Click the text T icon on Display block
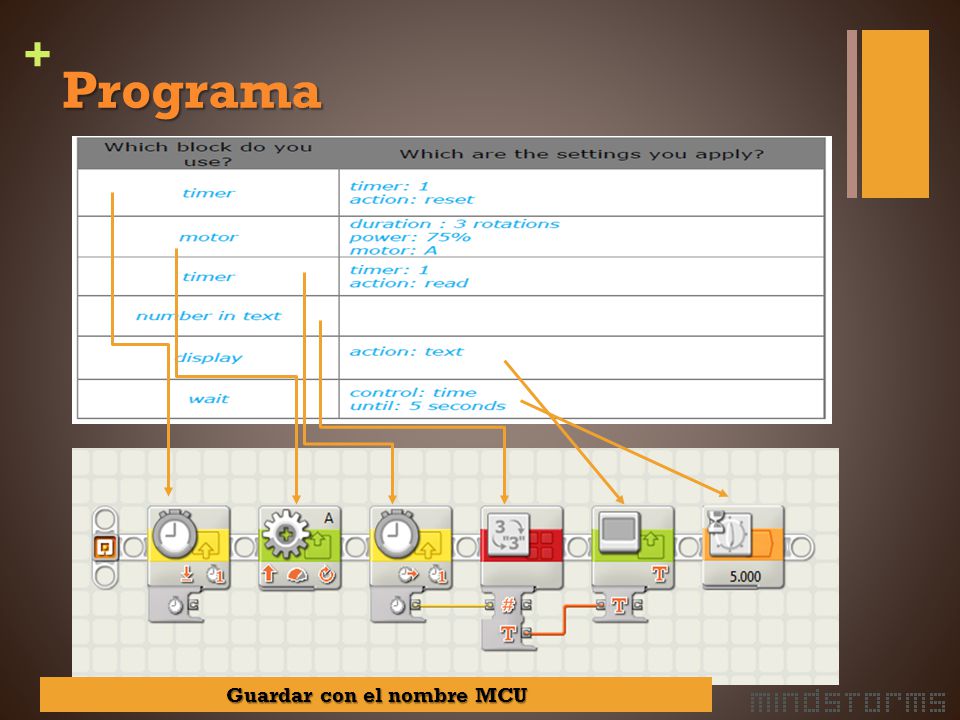Screen dimensions: 960x720 point(659,574)
